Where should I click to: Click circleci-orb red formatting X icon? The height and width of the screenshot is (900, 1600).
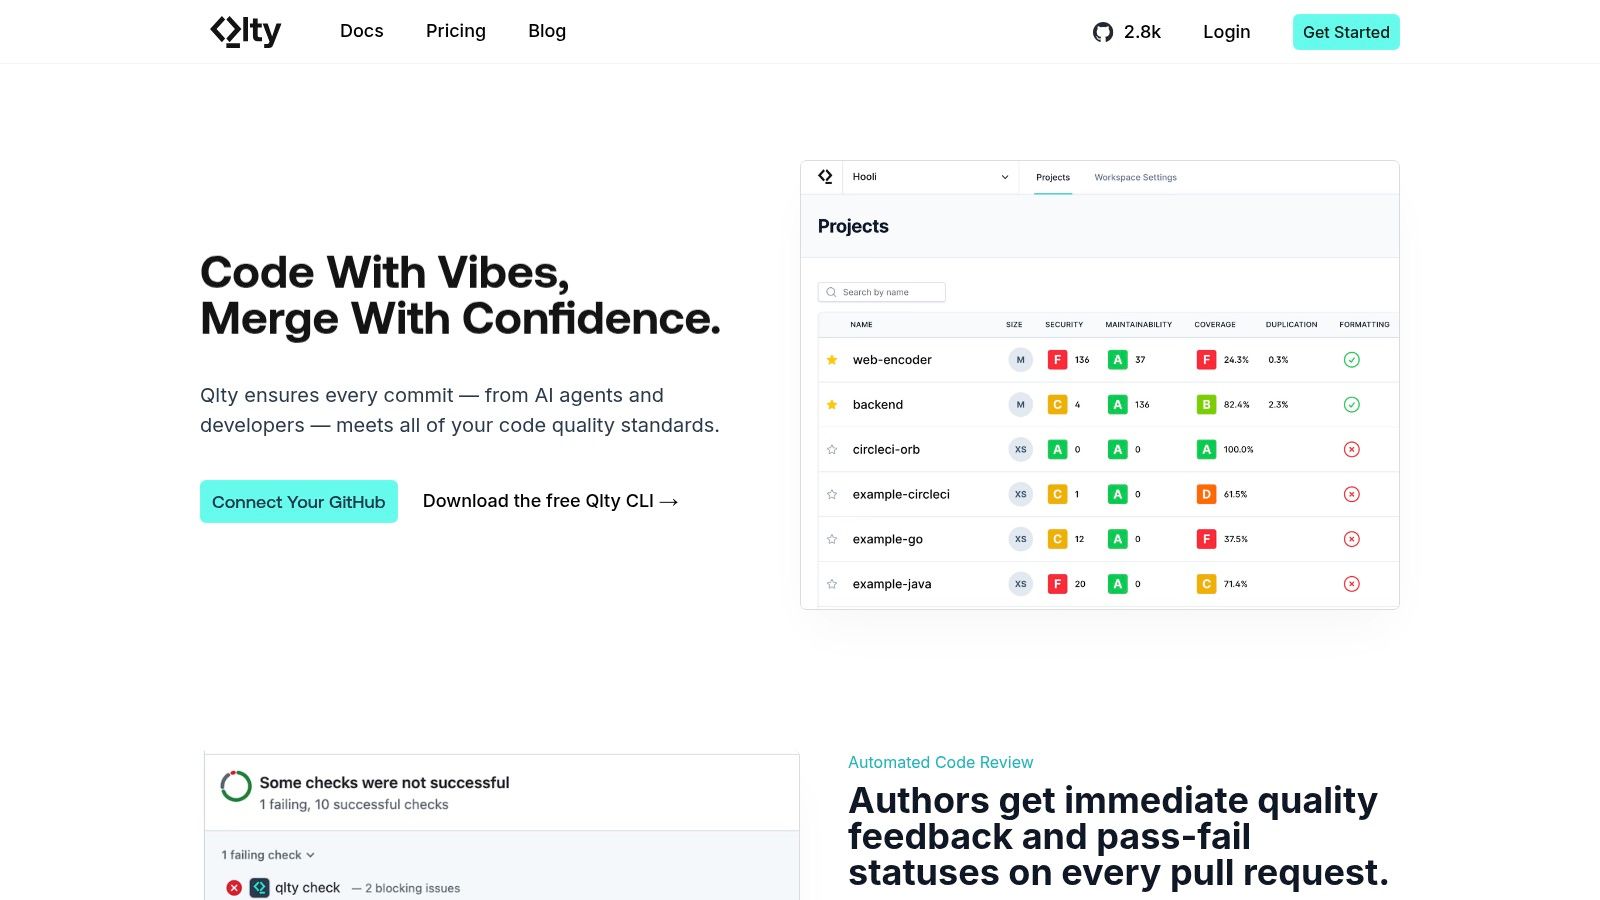pyautogui.click(x=1352, y=450)
